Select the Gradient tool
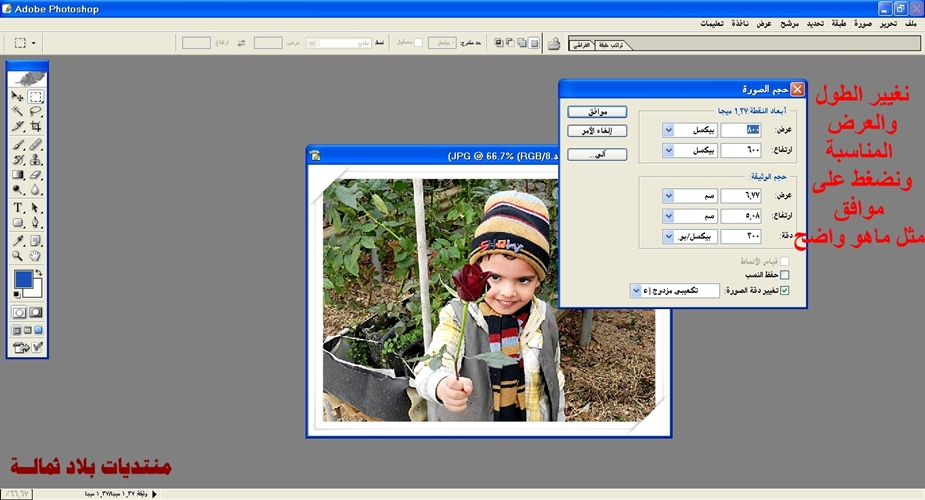 point(18,175)
